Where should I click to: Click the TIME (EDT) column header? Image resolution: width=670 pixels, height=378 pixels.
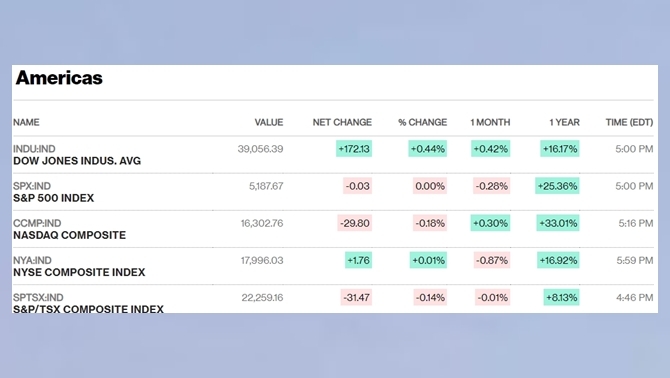[x=629, y=122]
